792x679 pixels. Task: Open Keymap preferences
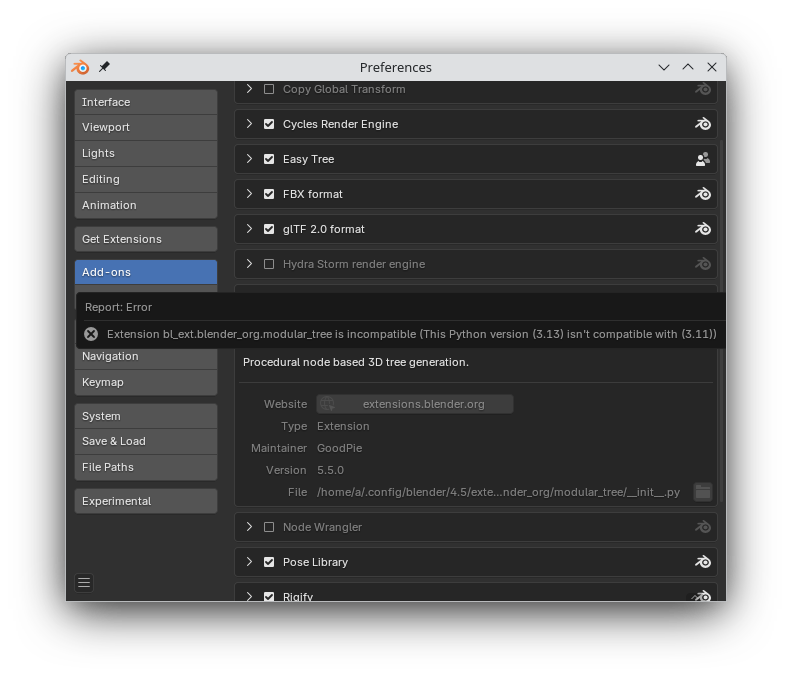(x=146, y=382)
